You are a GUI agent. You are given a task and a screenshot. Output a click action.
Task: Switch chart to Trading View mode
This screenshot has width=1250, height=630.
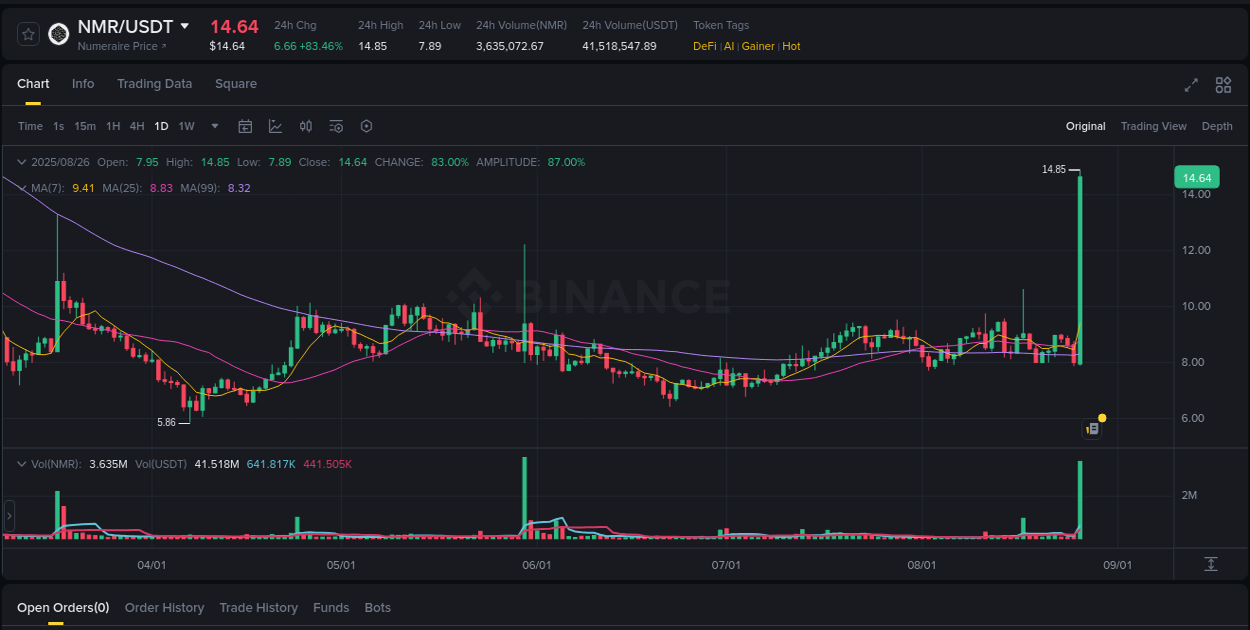pyautogui.click(x=1153, y=126)
